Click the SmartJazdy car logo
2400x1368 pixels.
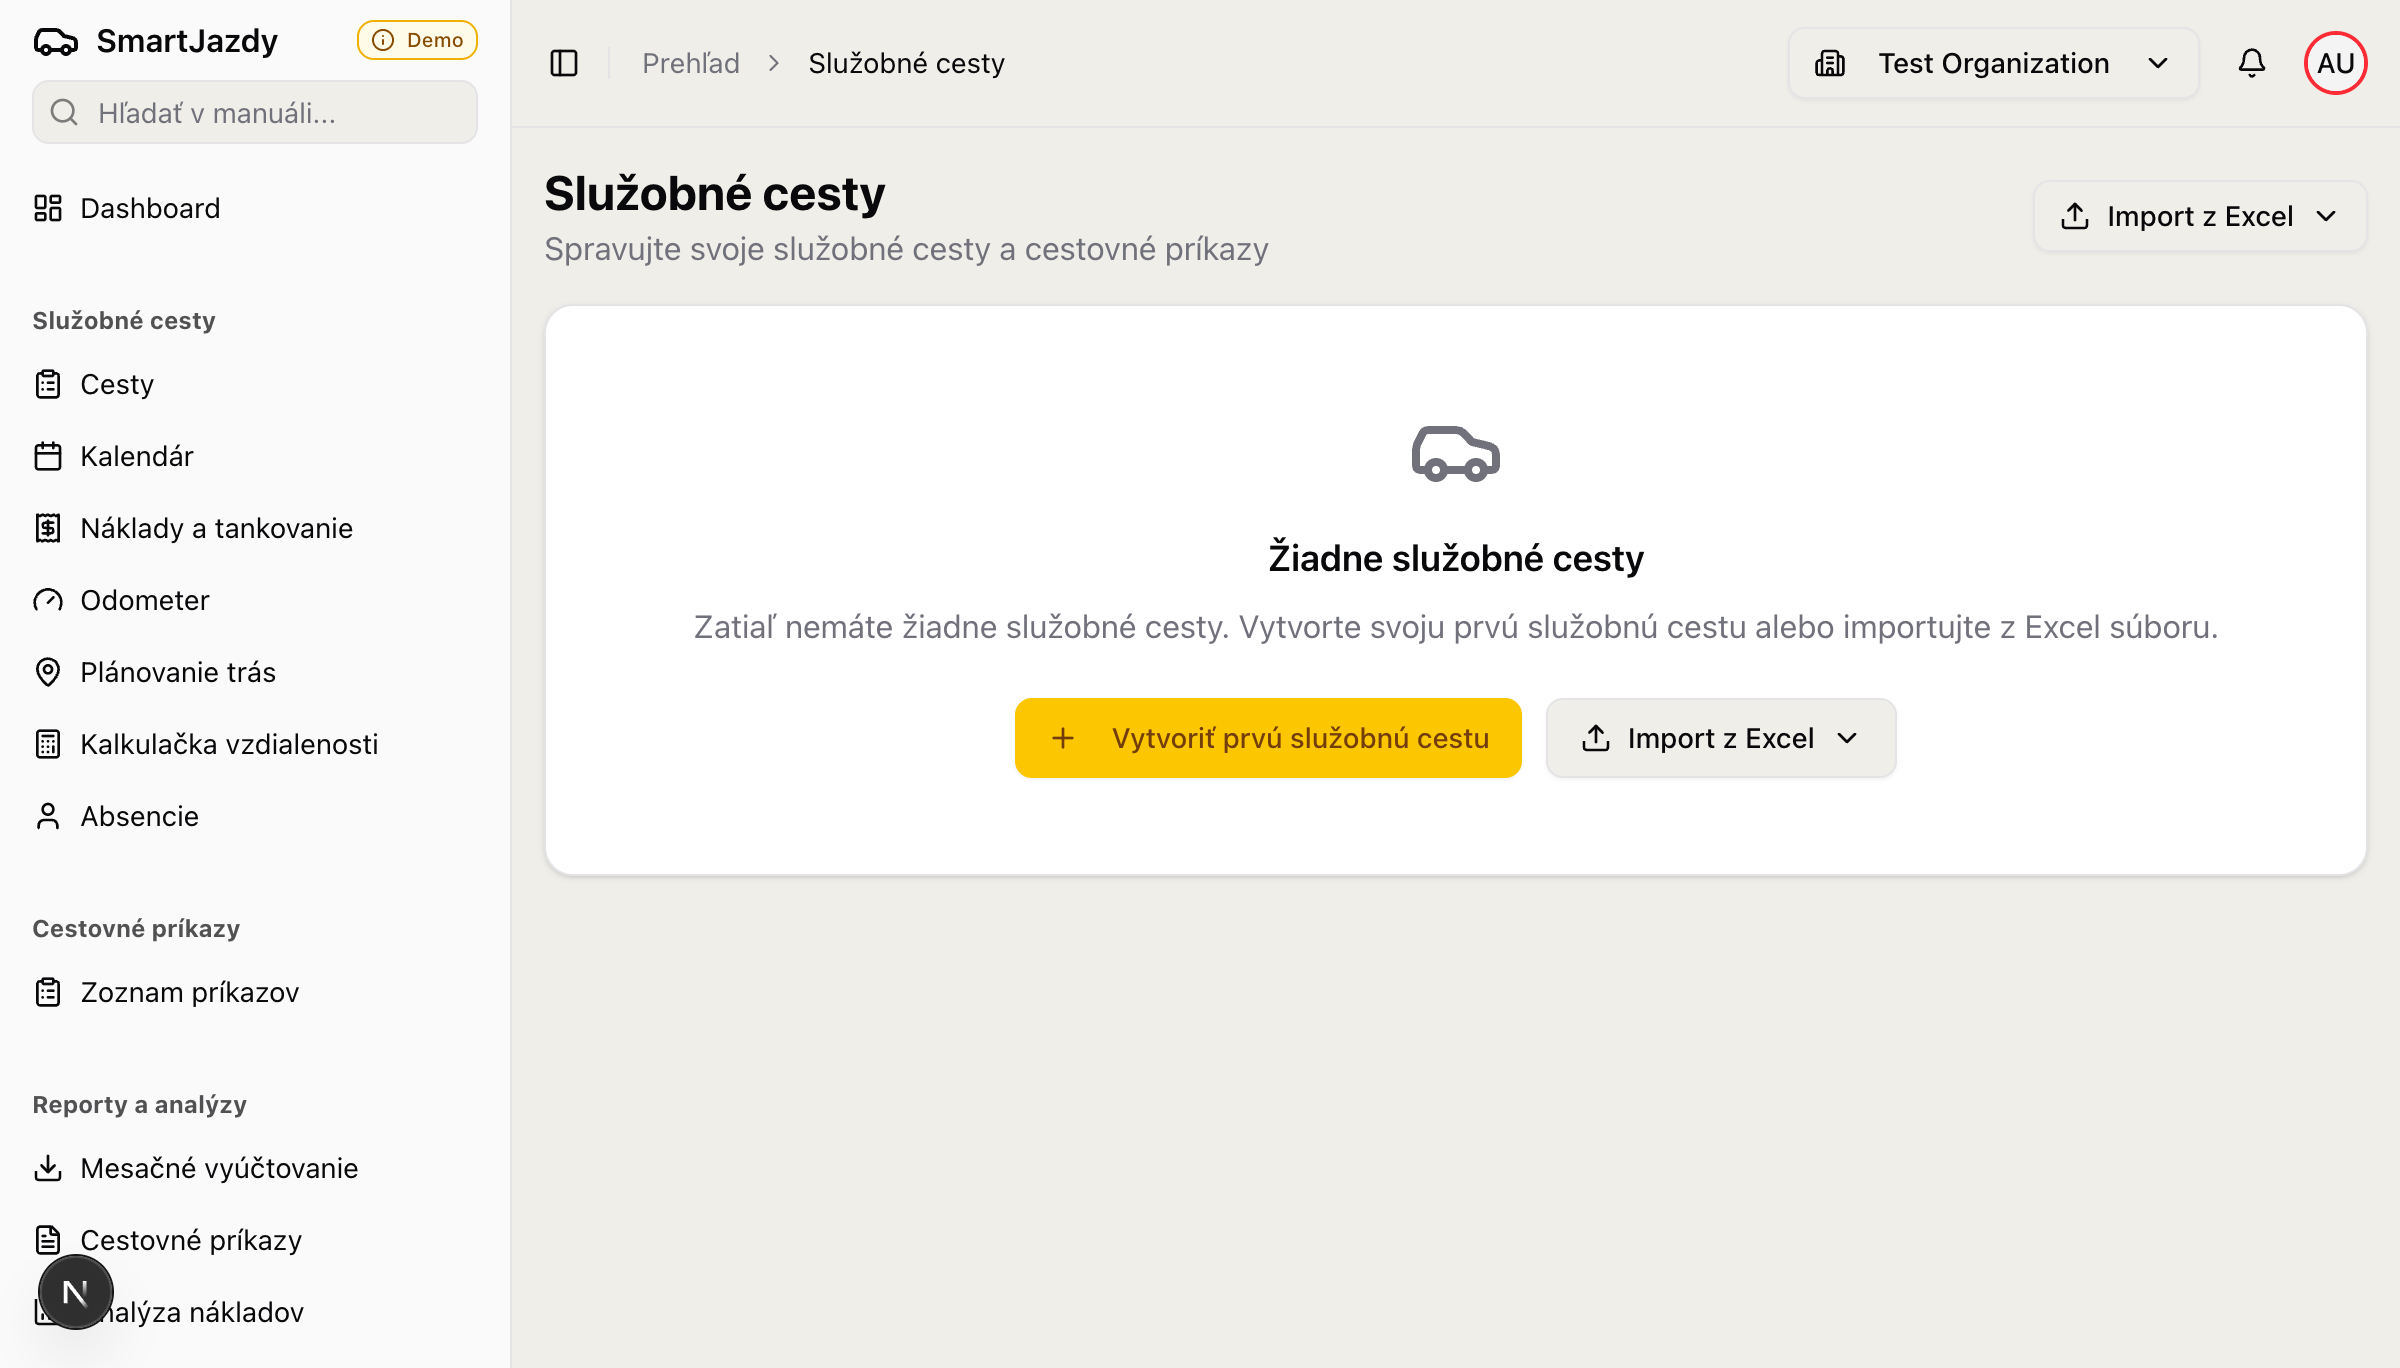coord(56,41)
